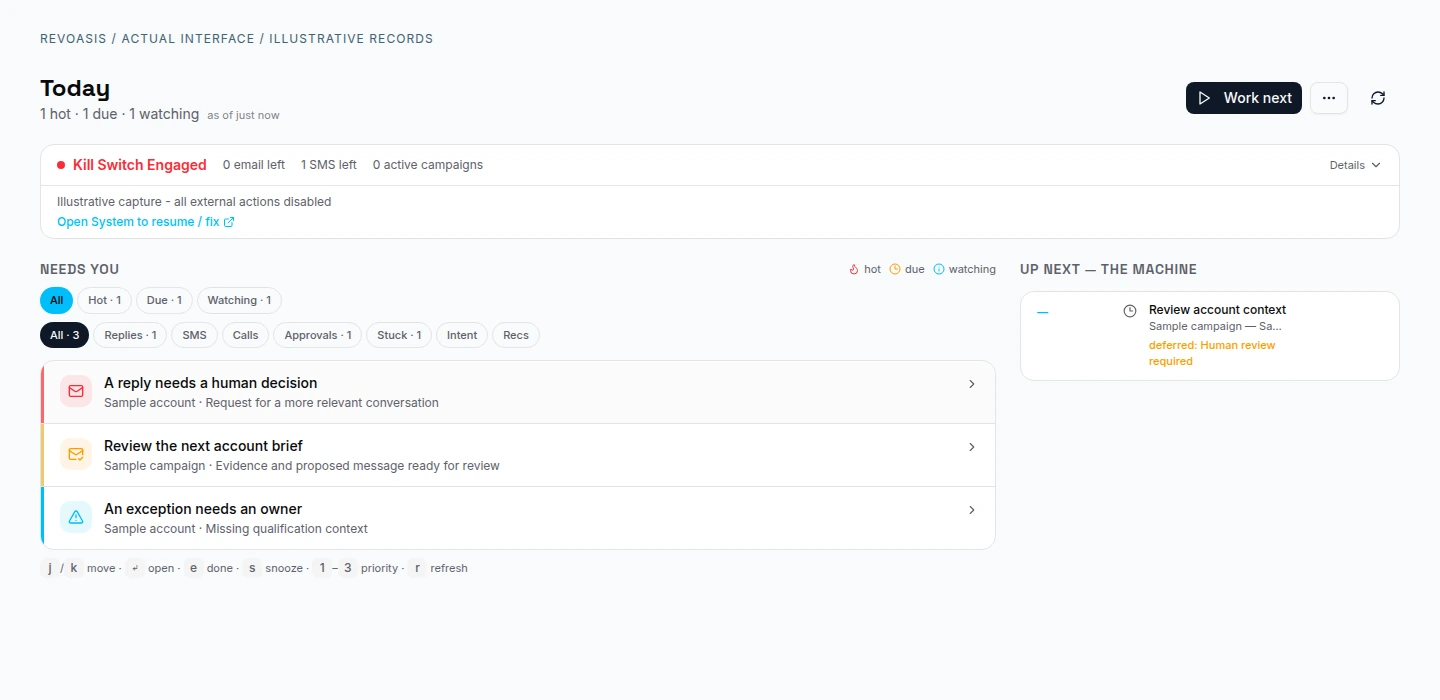Image resolution: width=1440 pixels, height=700 pixels.
Task: Show Stuck · 1 items
Action: point(399,335)
